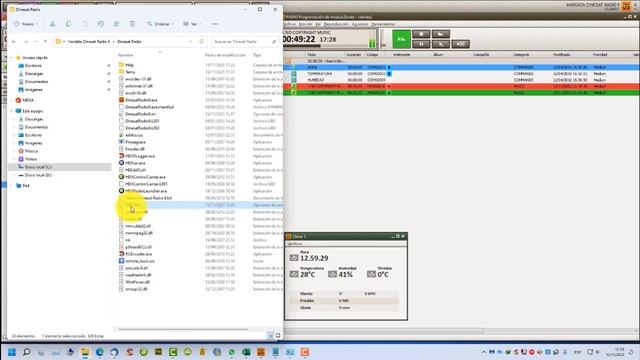
Task: Click the Copy icon in Explorer toolbar
Action: point(68,24)
